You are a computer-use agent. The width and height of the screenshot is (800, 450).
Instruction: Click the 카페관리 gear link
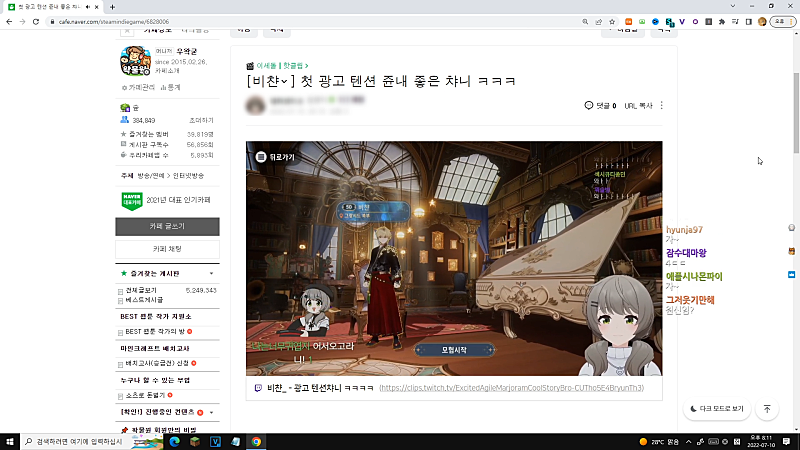click(138, 88)
